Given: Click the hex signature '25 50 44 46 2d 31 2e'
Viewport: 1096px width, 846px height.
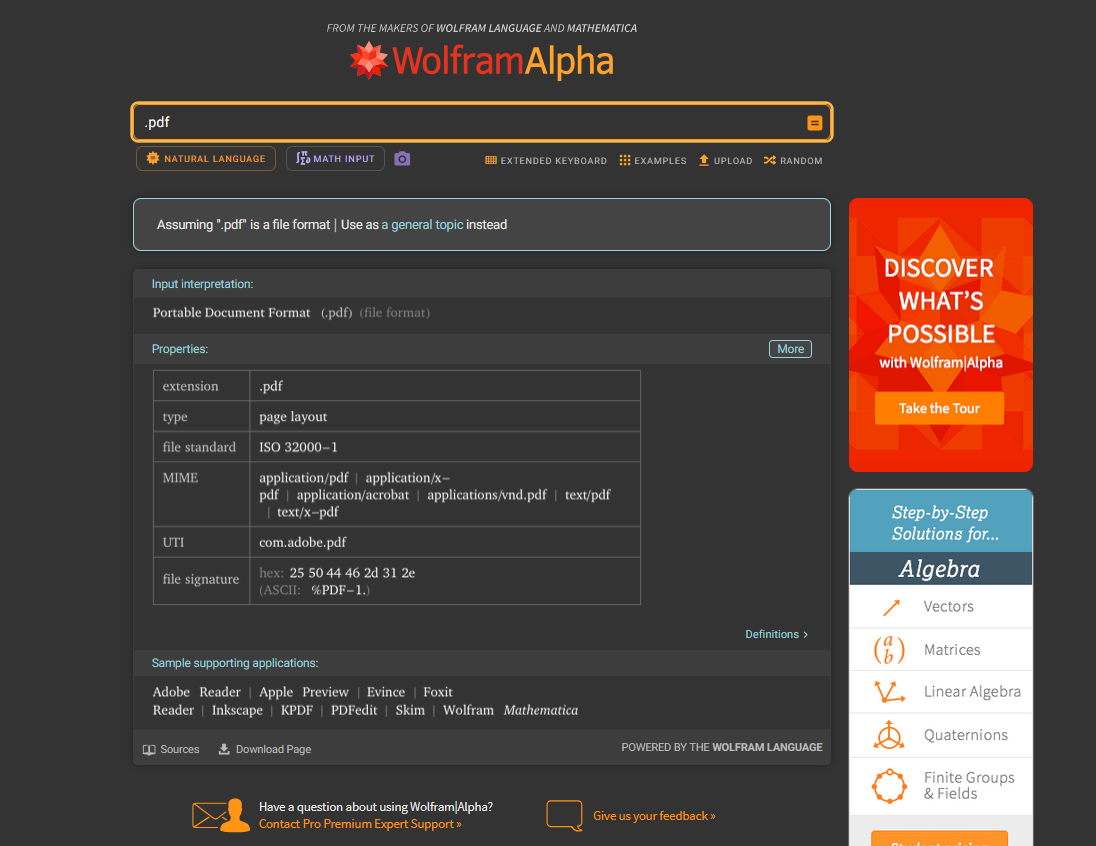Looking at the screenshot, I should [x=352, y=573].
